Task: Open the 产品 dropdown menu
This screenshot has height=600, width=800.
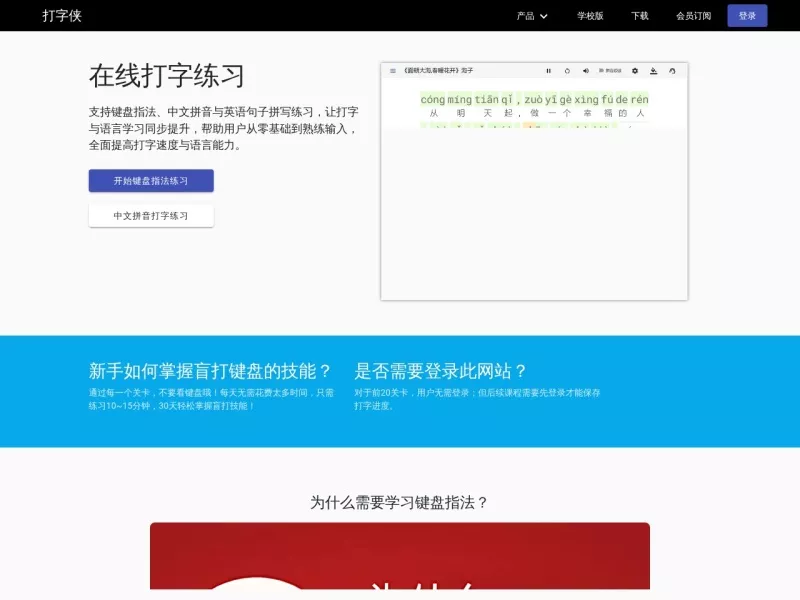Action: tap(532, 16)
